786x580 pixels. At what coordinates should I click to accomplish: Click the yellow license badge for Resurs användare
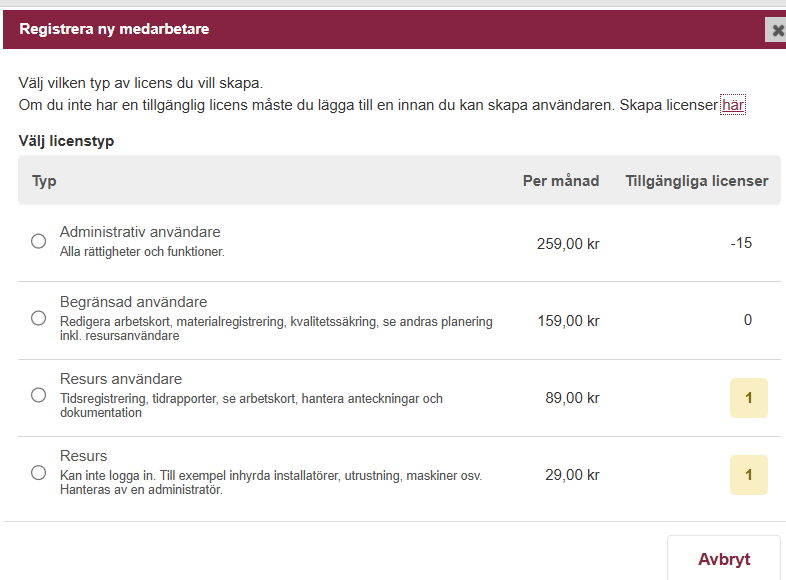749,398
